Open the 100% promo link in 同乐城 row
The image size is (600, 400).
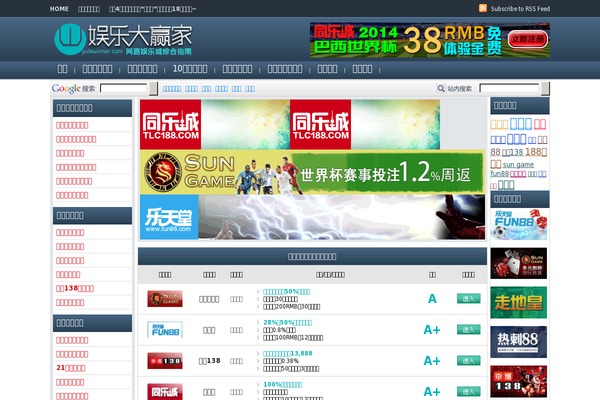click(283, 384)
